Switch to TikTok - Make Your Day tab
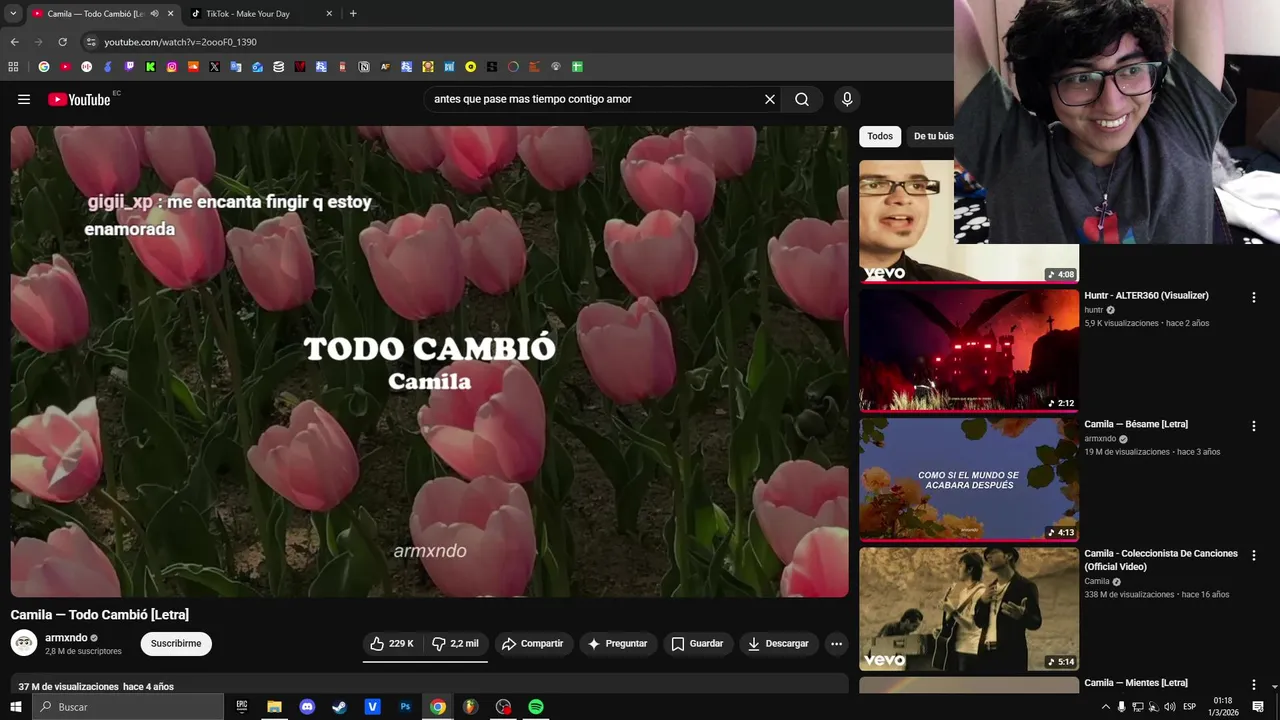Image resolution: width=1280 pixels, height=720 pixels. [247, 14]
